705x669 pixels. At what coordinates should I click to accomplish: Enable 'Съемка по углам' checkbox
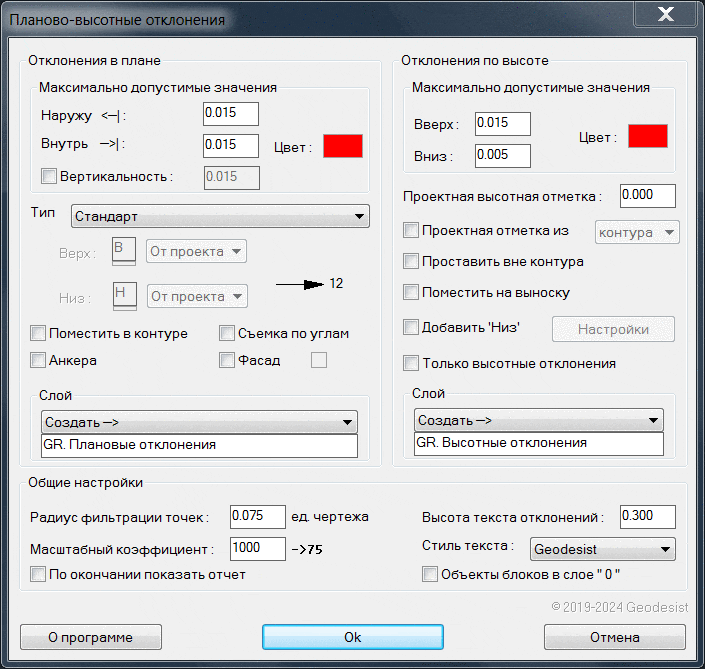(226, 333)
